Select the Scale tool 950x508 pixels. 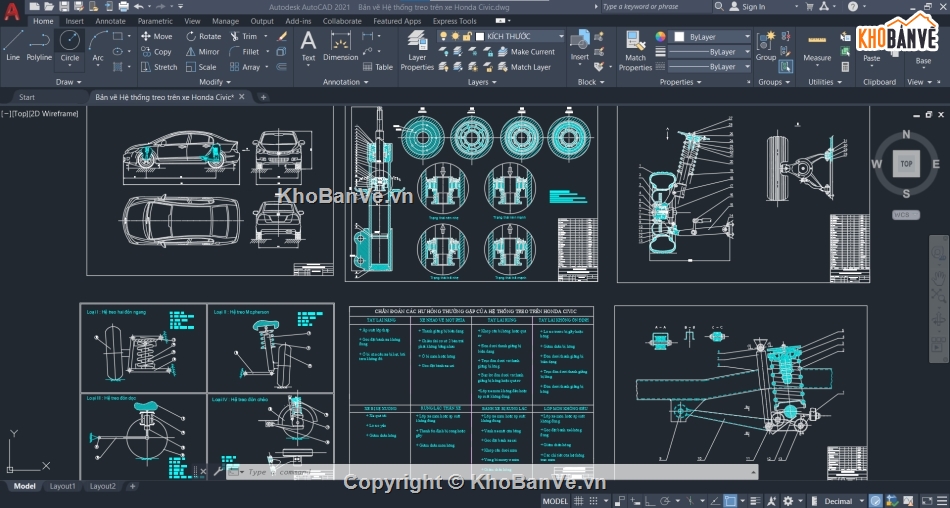pyautogui.click(x=201, y=67)
